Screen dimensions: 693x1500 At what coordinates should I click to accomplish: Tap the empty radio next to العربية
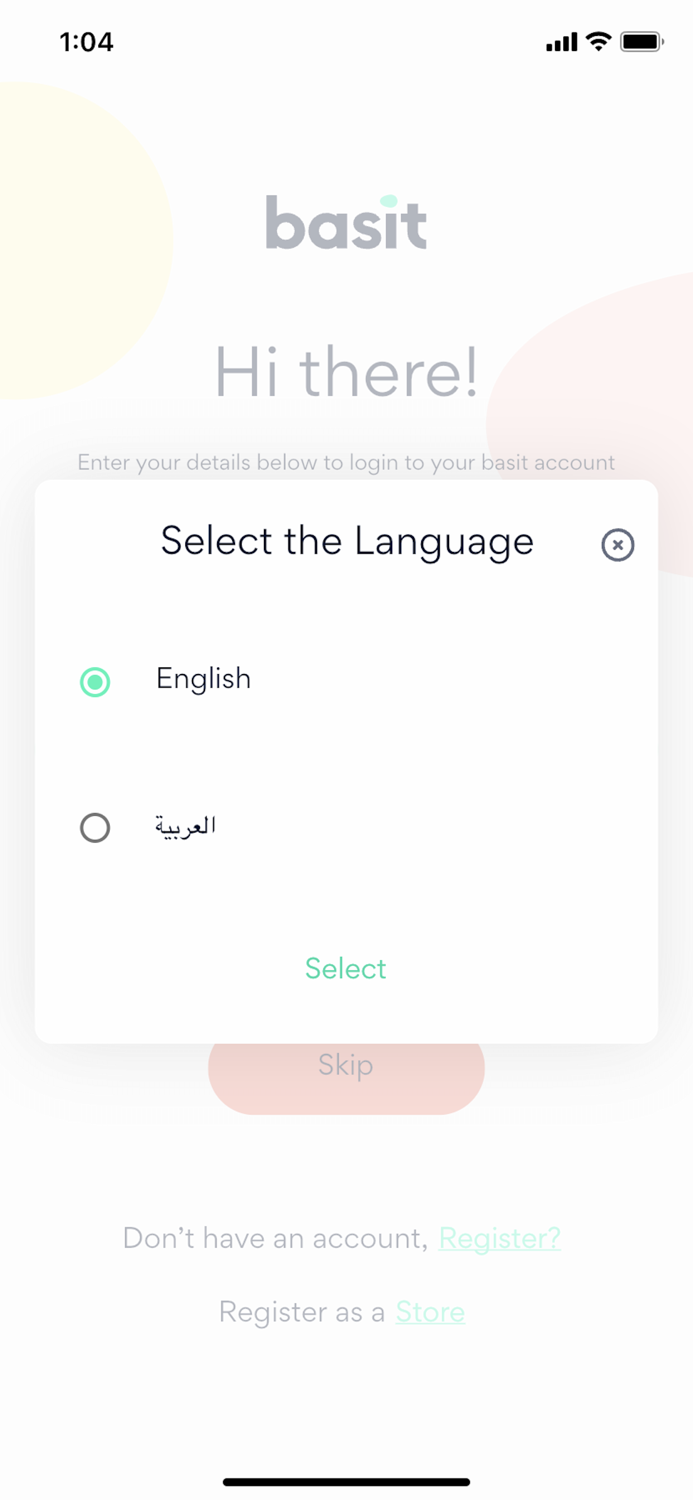(95, 828)
